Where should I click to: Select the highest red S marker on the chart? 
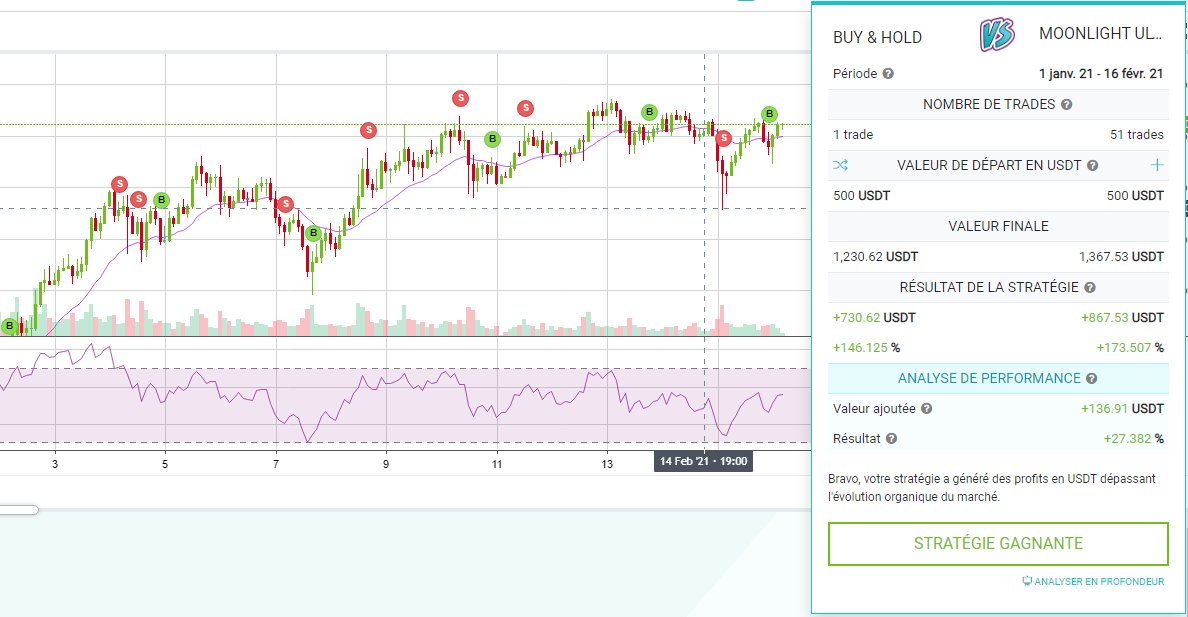pos(460,98)
